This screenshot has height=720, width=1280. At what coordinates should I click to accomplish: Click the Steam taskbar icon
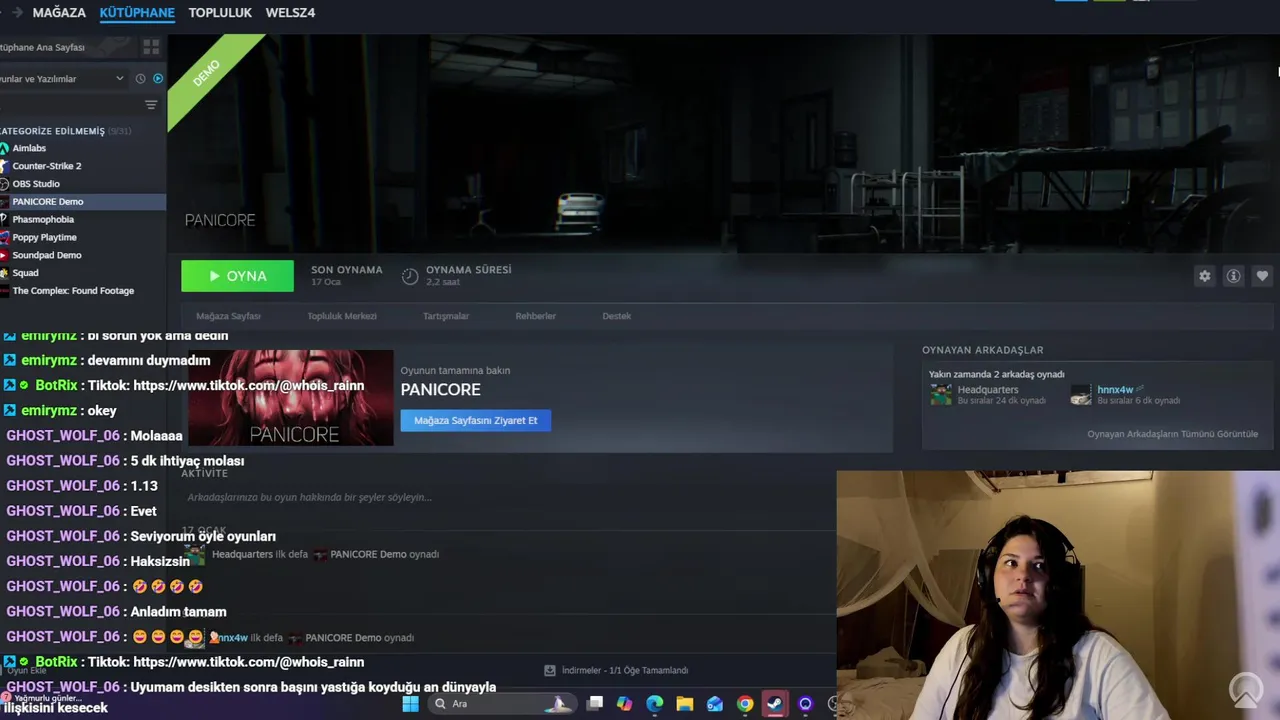(775, 704)
